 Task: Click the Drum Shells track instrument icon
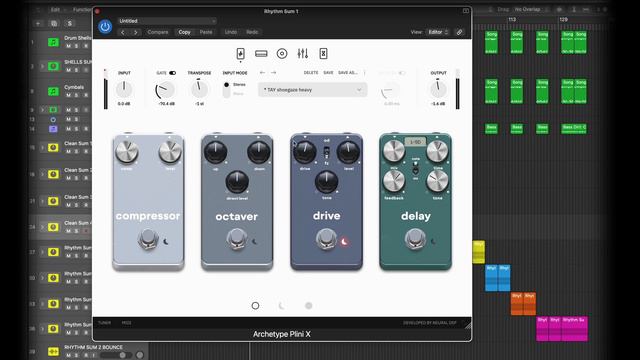tap(53, 42)
